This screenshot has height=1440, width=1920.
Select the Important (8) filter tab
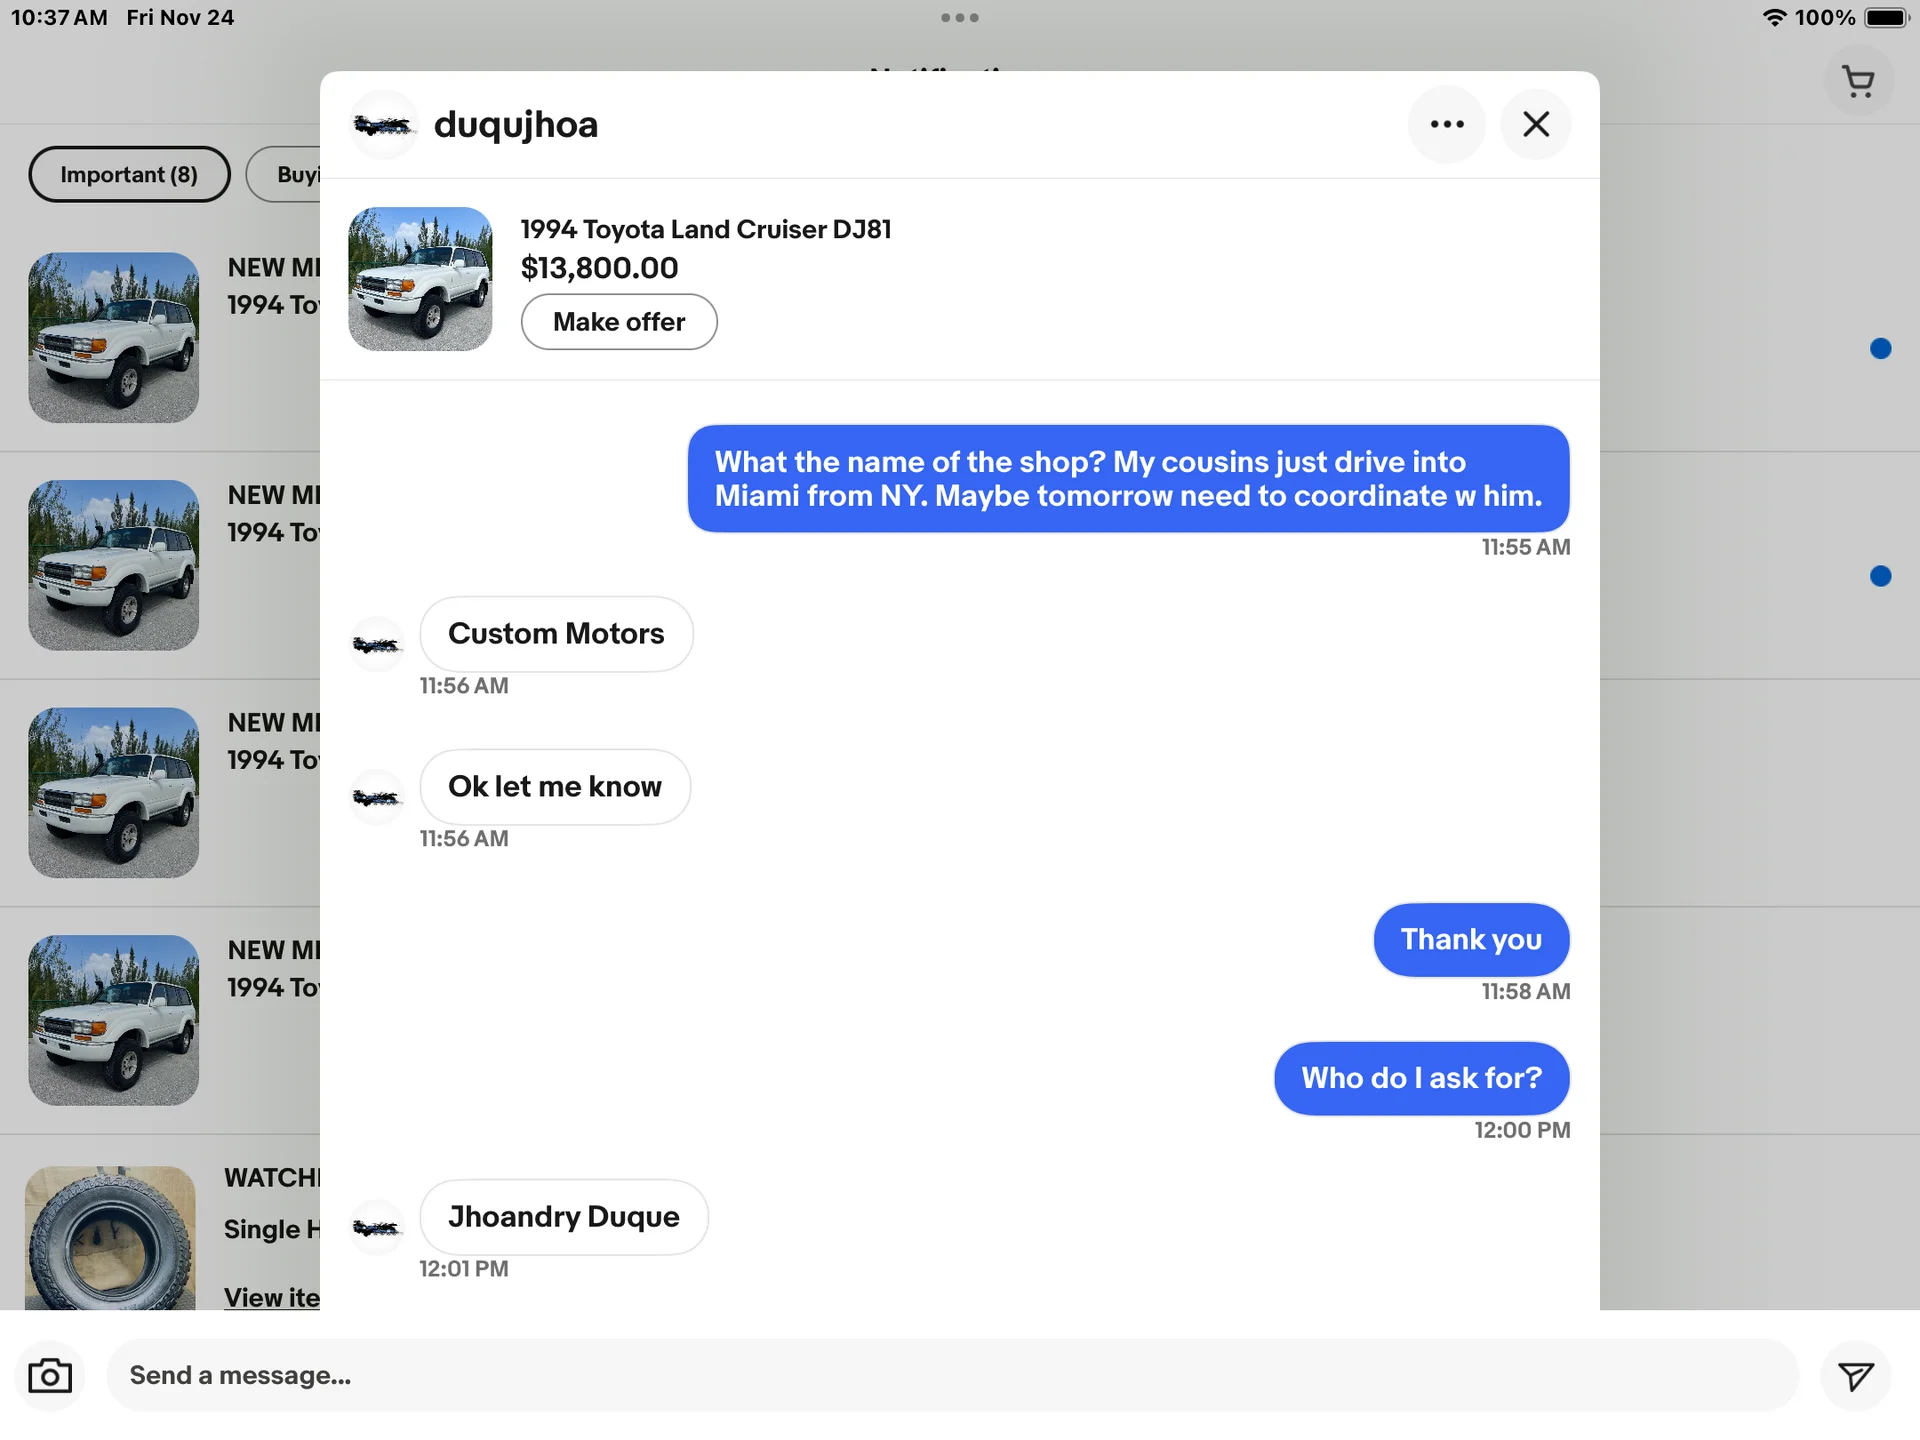pyautogui.click(x=129, y=175)
